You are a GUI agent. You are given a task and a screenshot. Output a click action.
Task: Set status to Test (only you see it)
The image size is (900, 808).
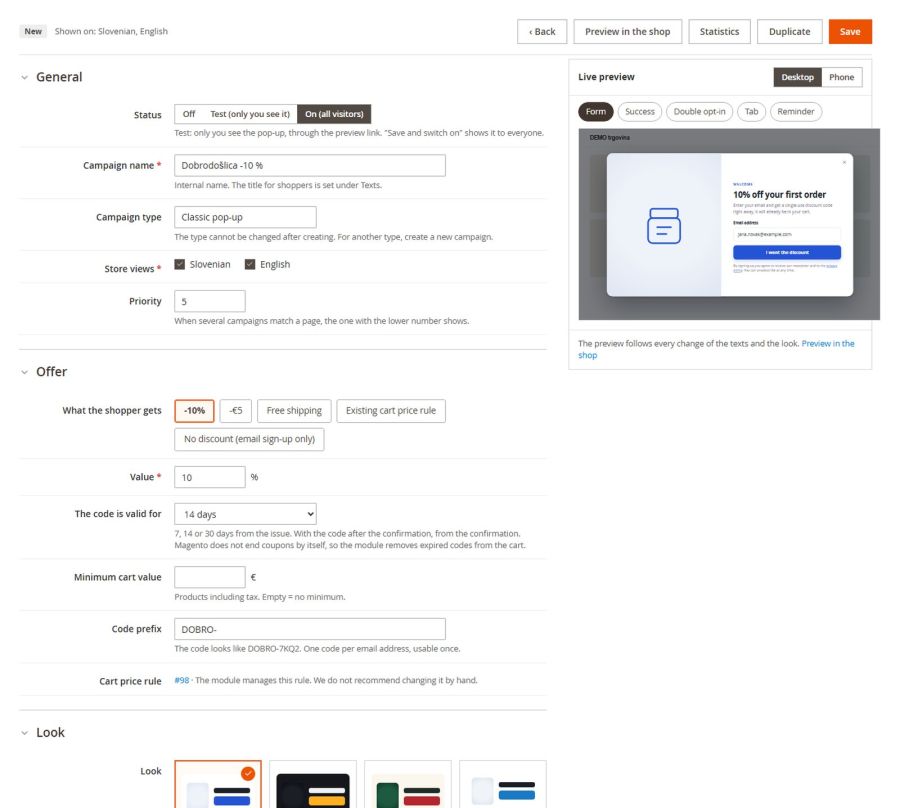tap(250, 114)
